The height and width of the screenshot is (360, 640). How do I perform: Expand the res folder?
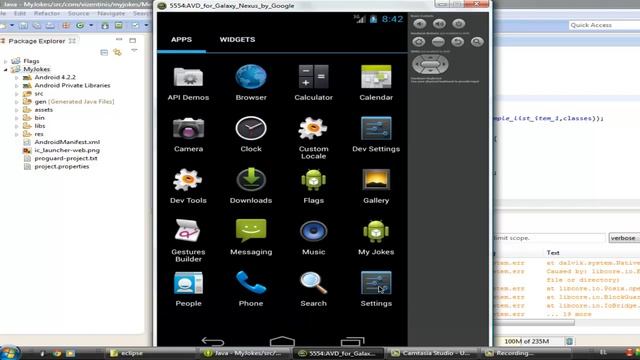[x=17, y=134]
